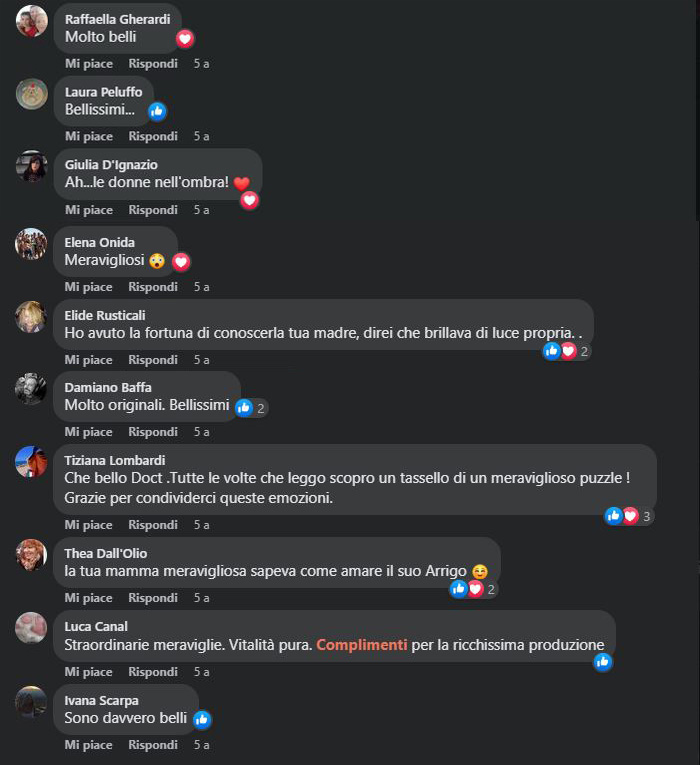Open Tiziana Lombardi's profile avatar
Image resolution: width=700 pixels, height=765 pixels.
point(31,462)
